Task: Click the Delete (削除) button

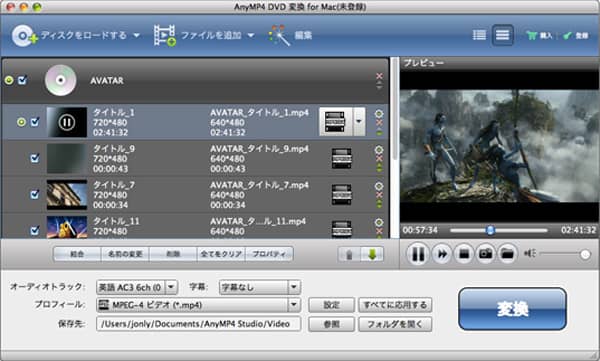Action: coord(173,254)
